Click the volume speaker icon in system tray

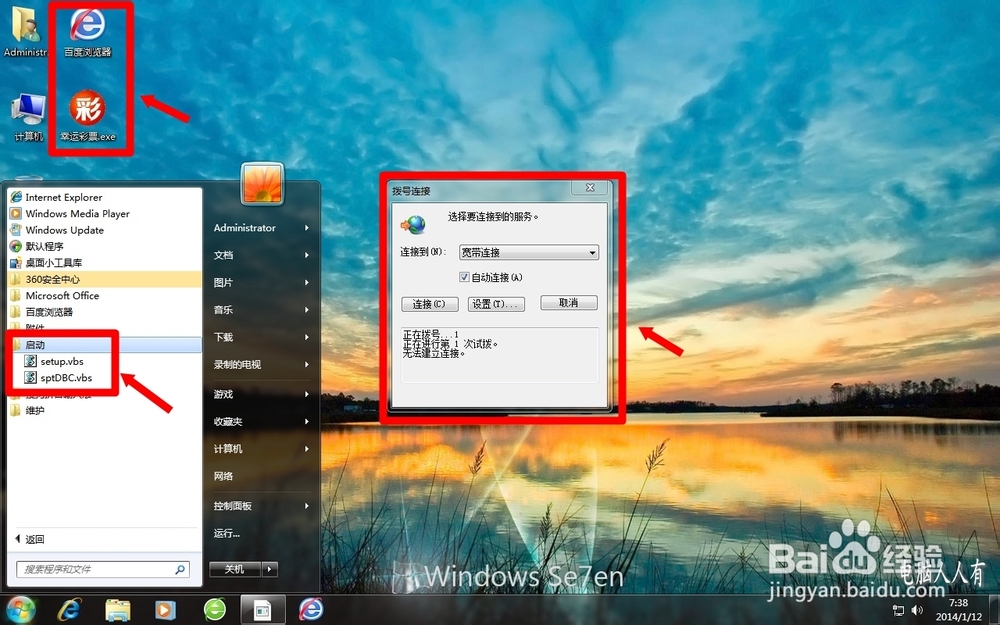pos(918,608)
